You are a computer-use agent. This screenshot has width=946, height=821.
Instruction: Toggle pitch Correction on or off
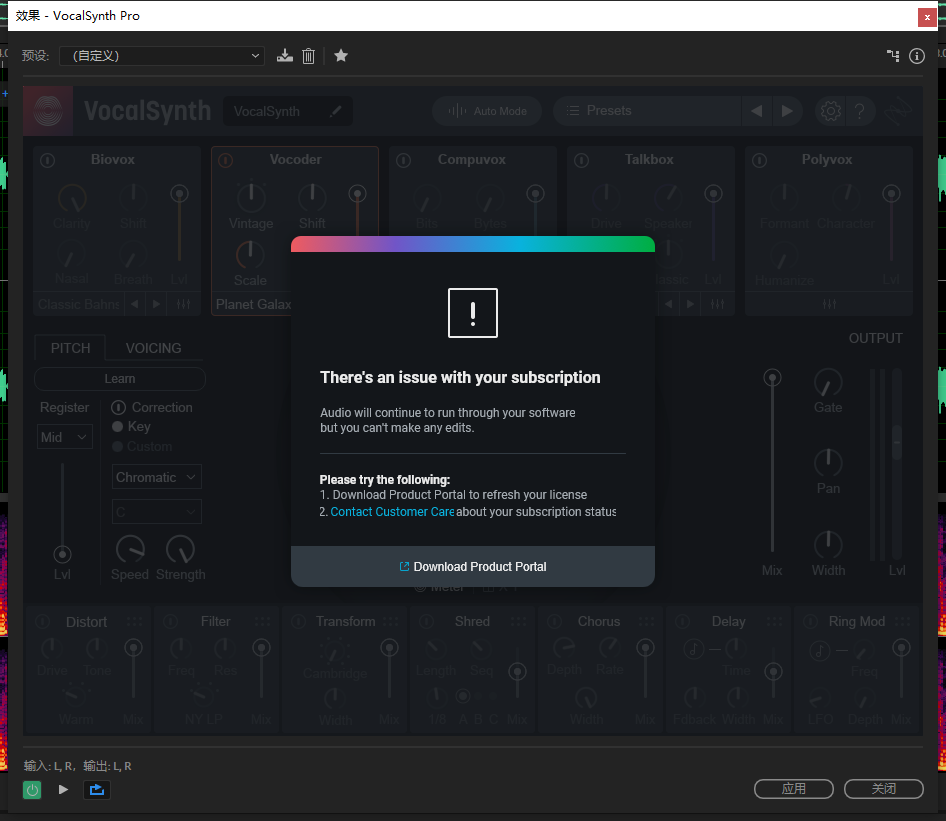(118, 408)
